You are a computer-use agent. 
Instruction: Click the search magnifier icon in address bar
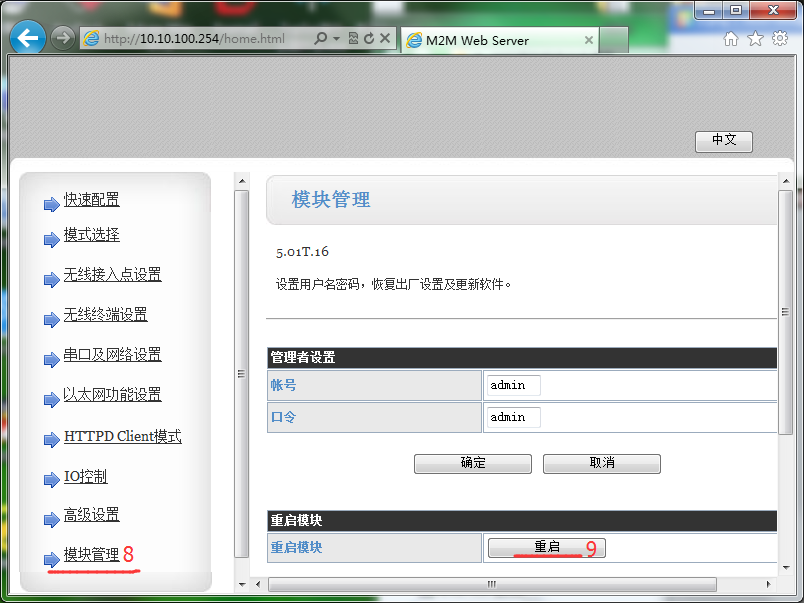coord(320,39)
